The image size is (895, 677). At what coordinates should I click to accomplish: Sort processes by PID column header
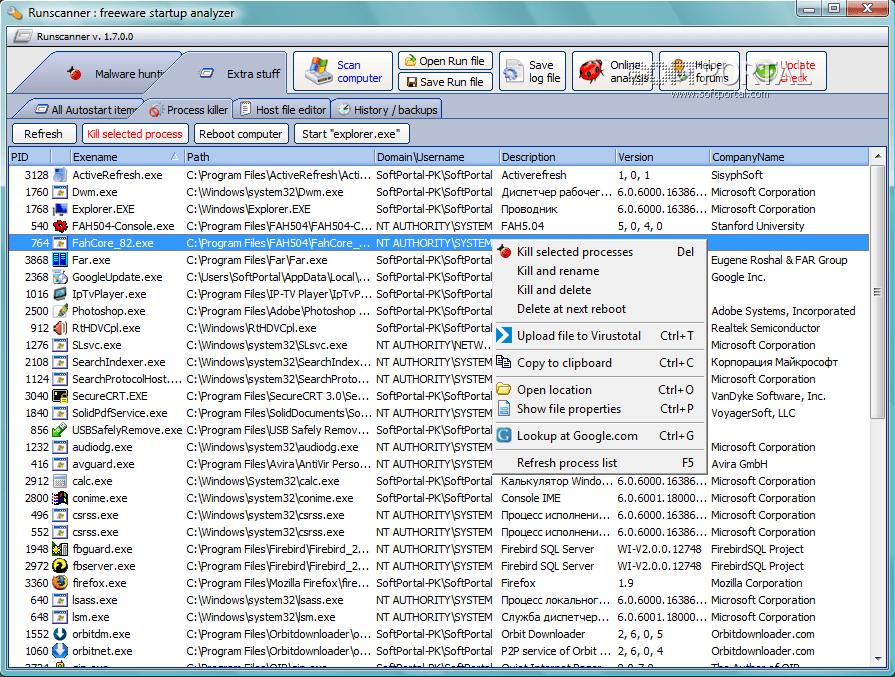pos(21,157)
